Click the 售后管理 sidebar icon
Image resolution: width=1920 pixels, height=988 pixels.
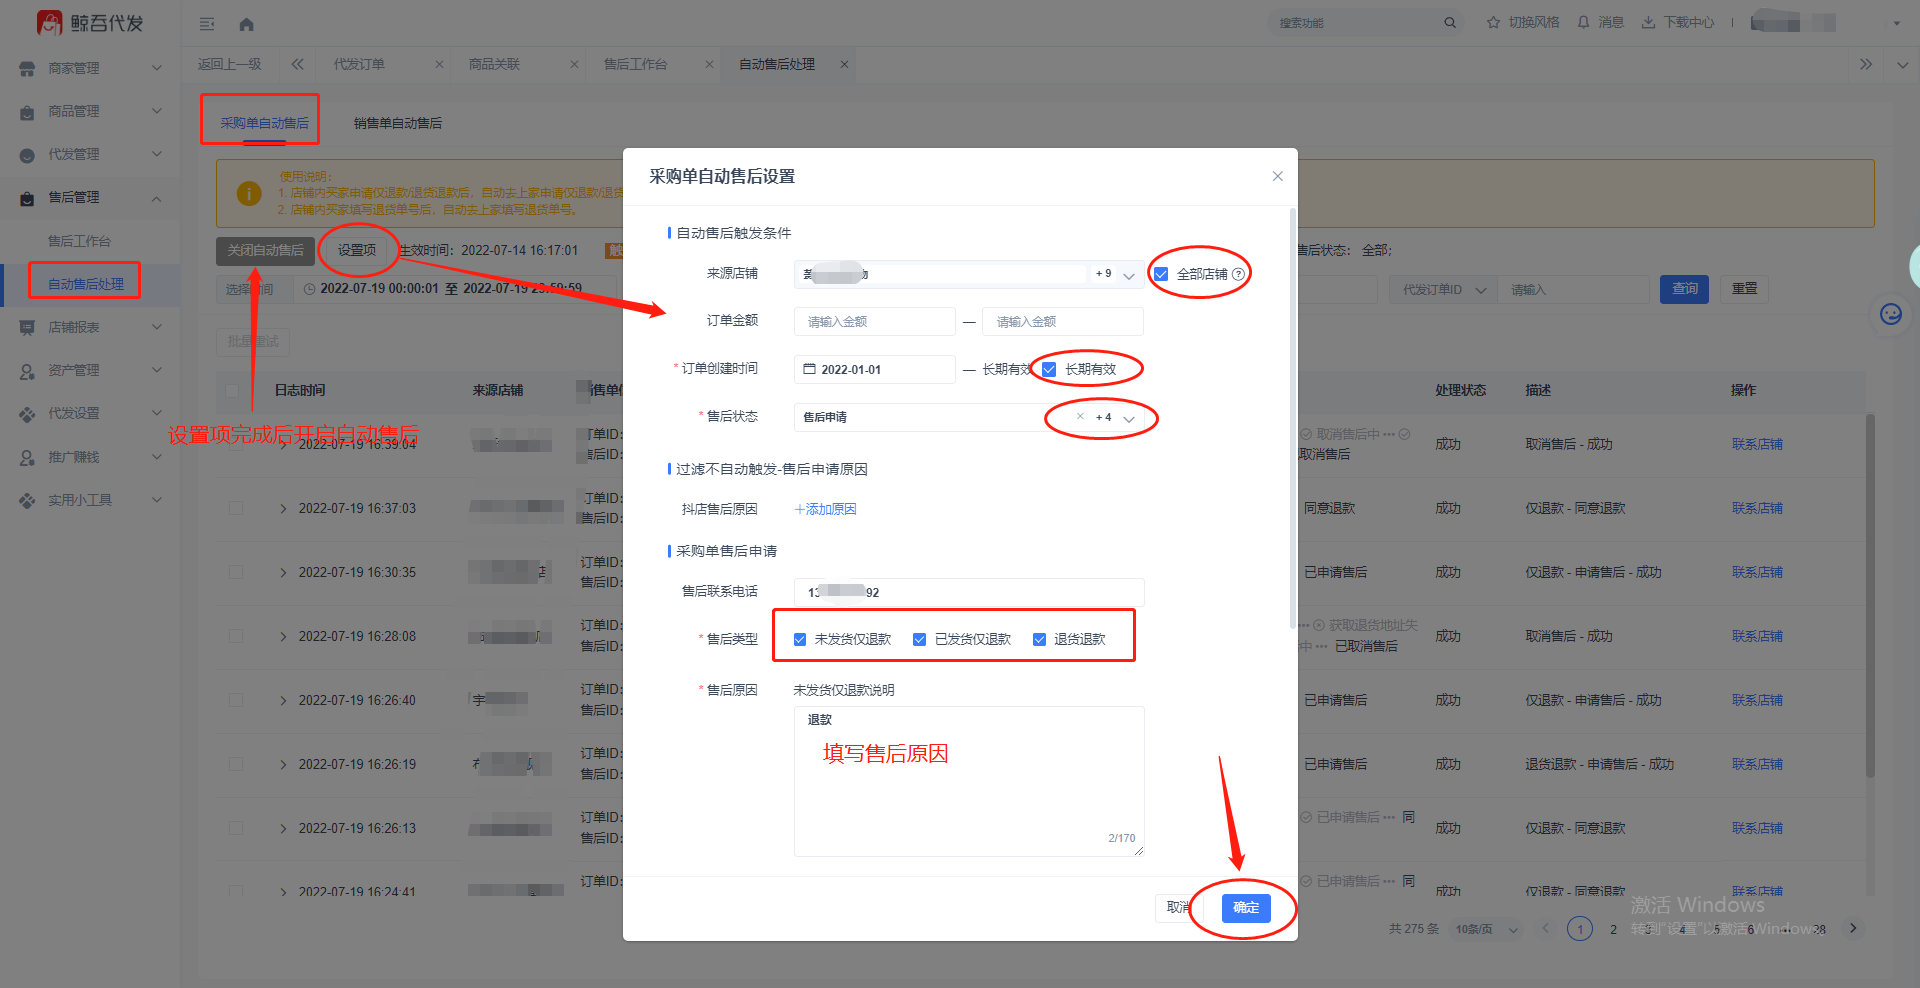27,198
